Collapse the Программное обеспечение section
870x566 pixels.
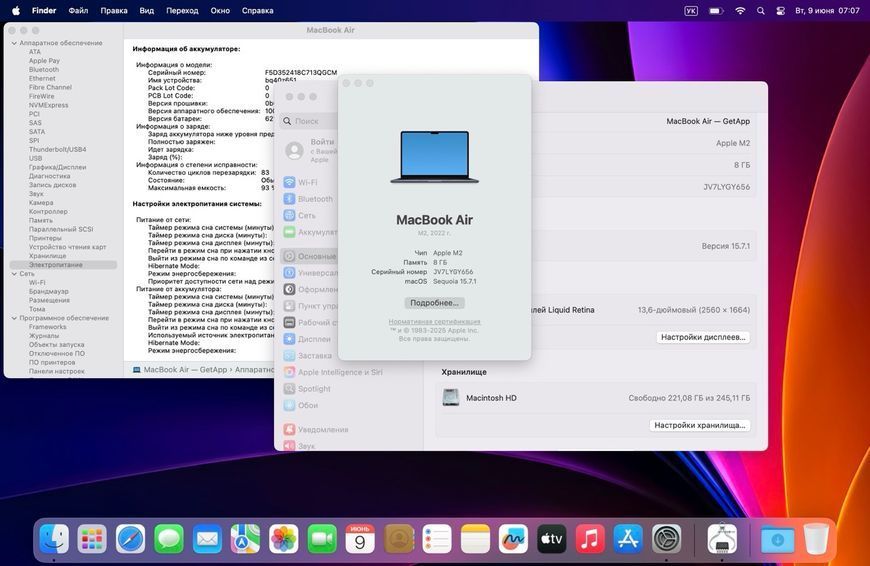point(14,318)
